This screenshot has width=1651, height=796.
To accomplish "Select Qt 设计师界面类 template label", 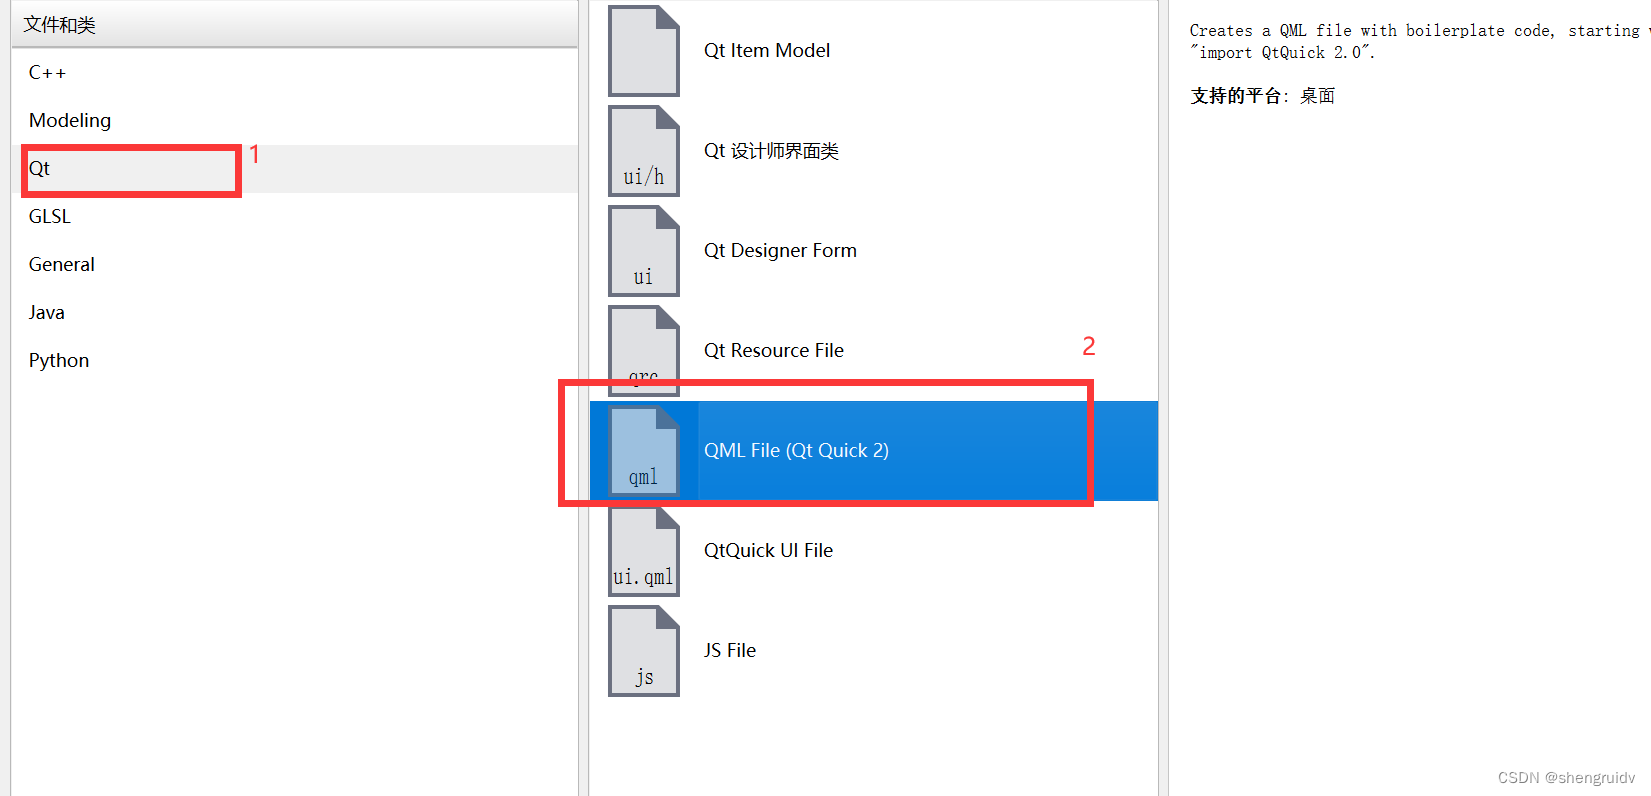I will (771, 151).
